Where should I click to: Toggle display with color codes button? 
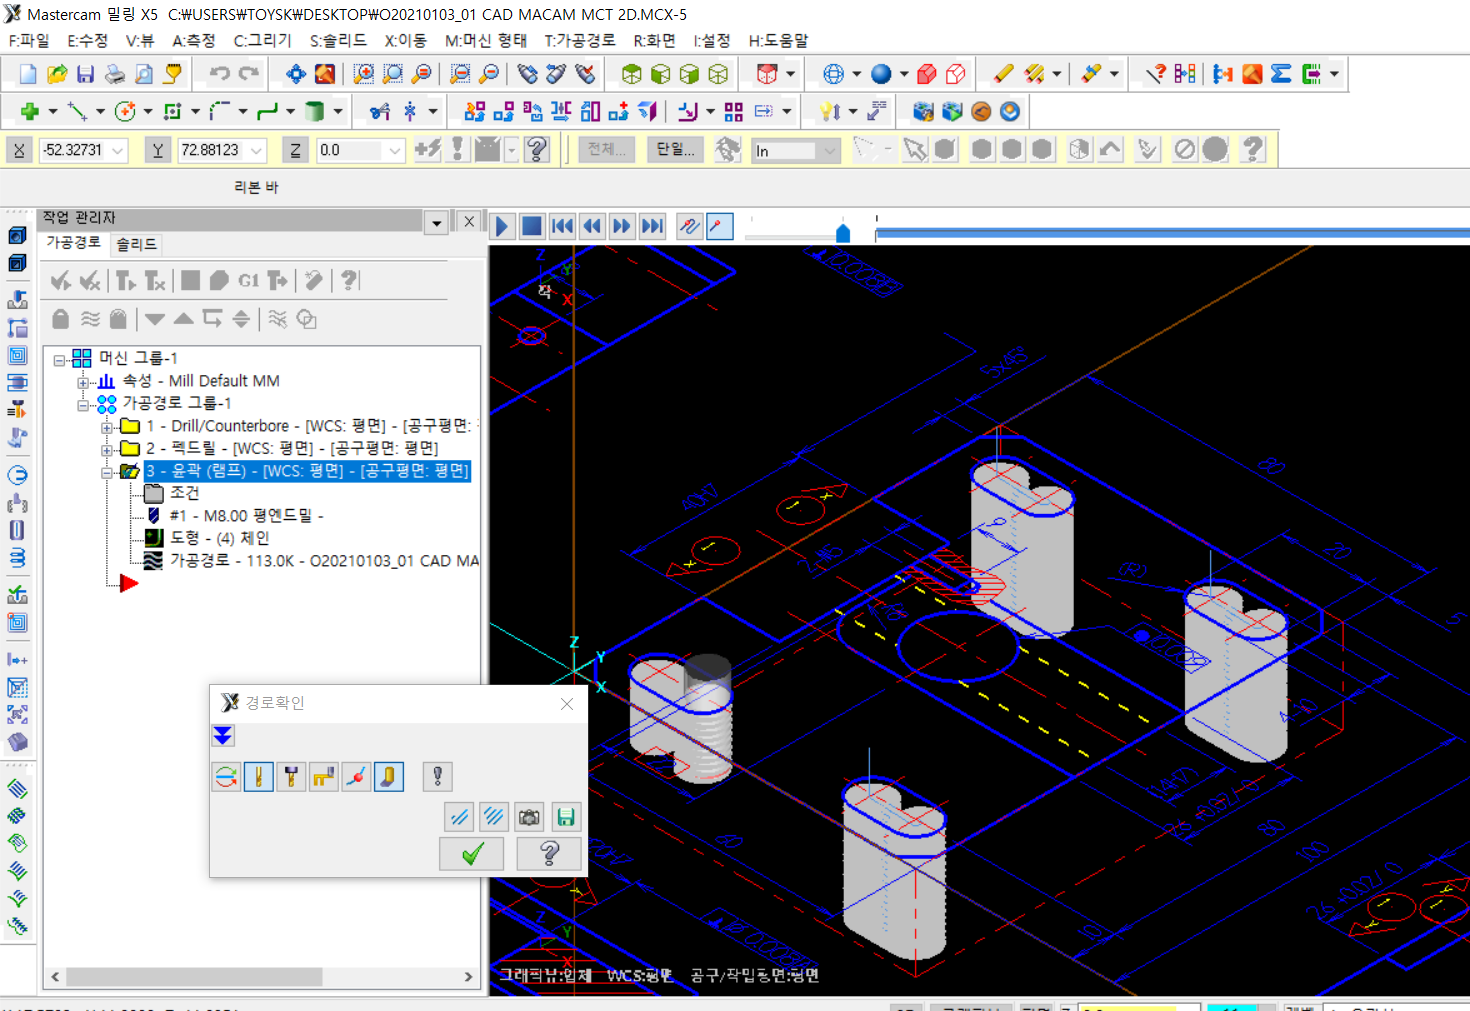[x=226, y=776]
